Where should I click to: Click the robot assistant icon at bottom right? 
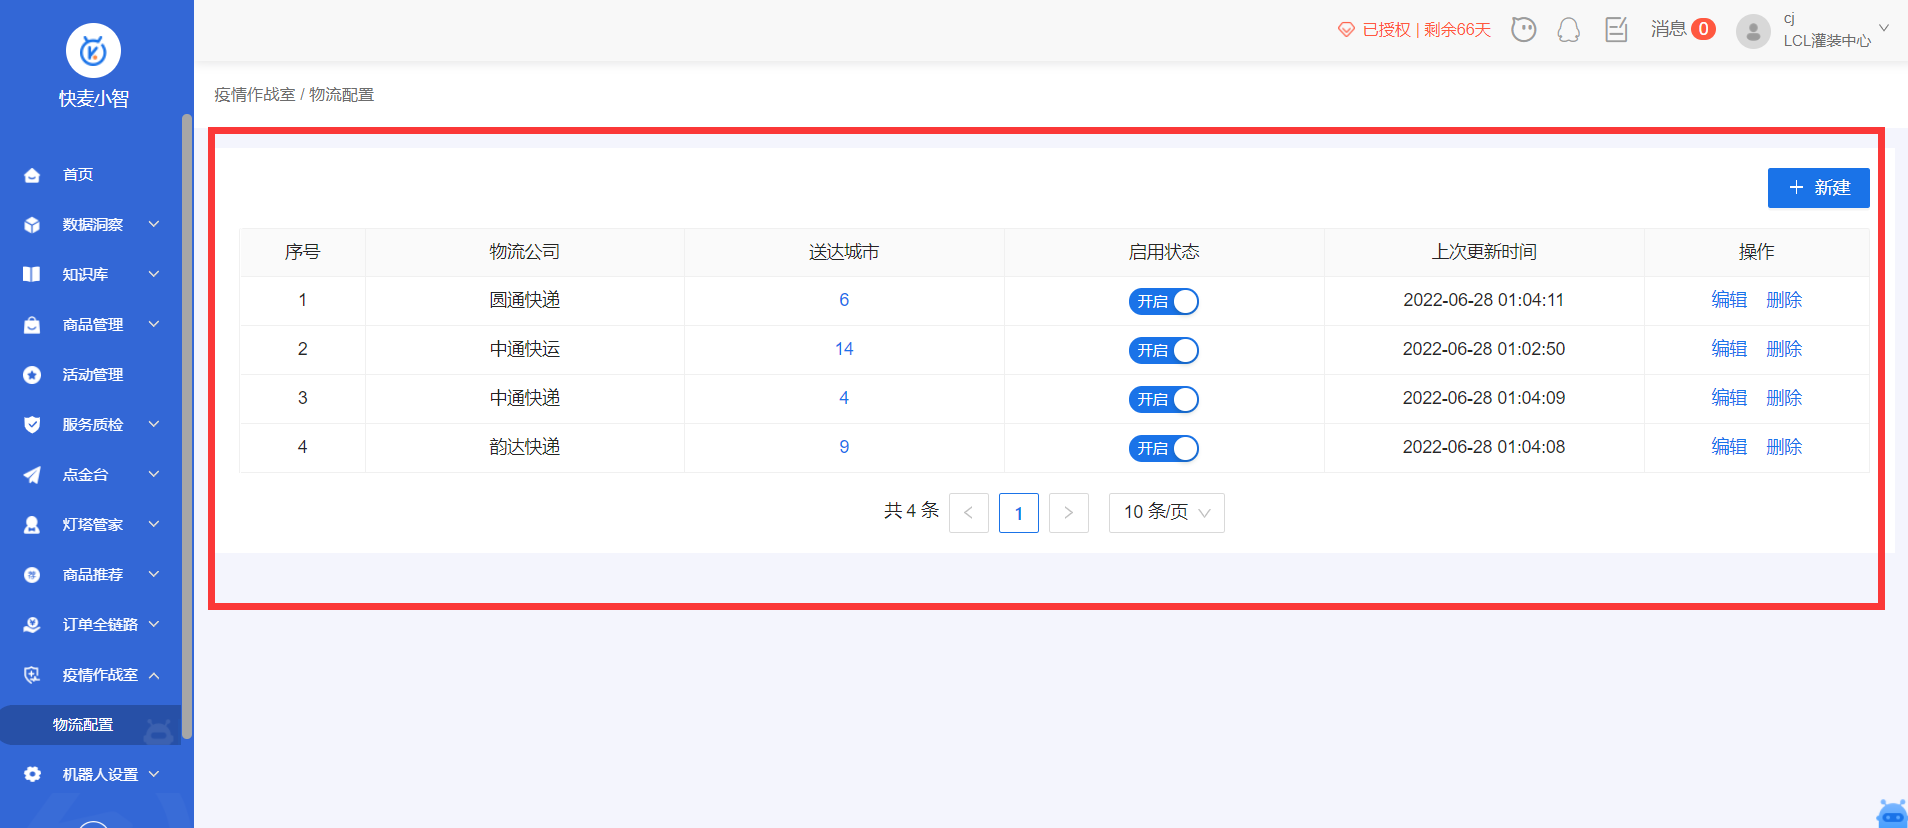click(1892, 813)
